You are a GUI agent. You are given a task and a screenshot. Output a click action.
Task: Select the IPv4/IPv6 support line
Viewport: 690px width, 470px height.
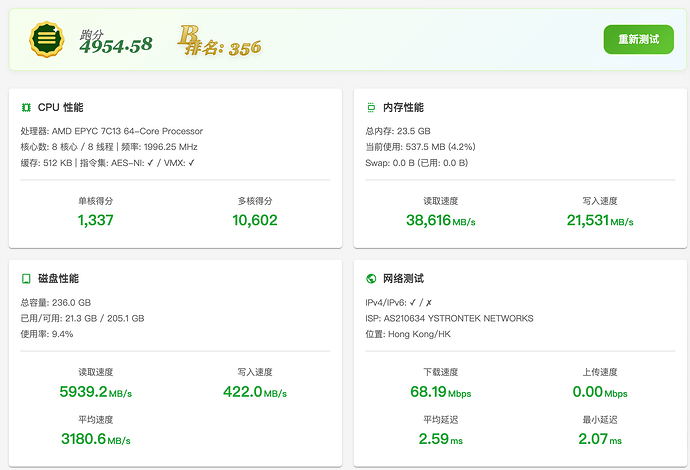398,303
